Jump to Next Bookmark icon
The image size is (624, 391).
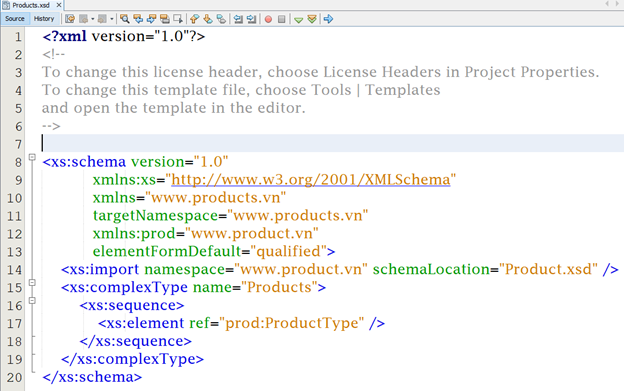(x=208, y=19)
